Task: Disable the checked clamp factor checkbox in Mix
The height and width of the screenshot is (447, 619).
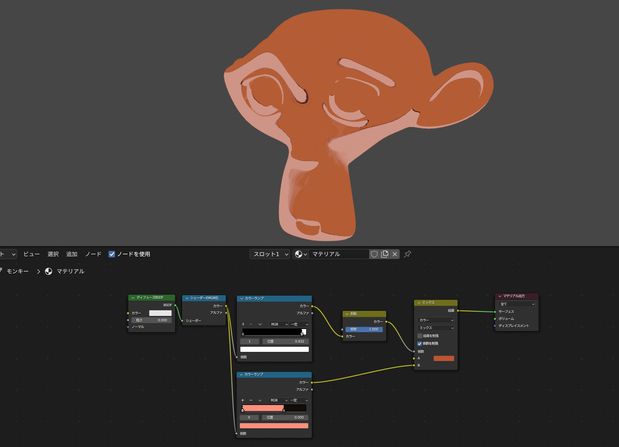Action: [420, 344]
